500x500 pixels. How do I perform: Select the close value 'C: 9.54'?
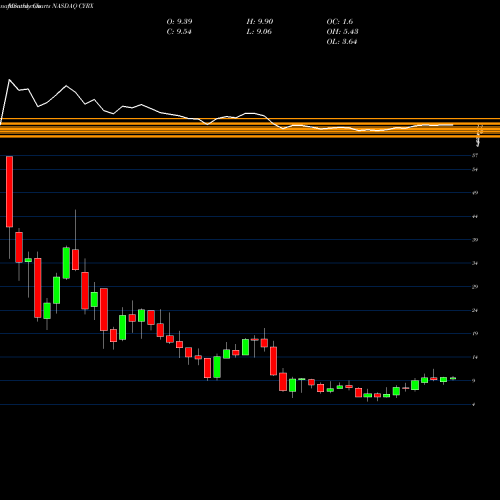point(179,32)
